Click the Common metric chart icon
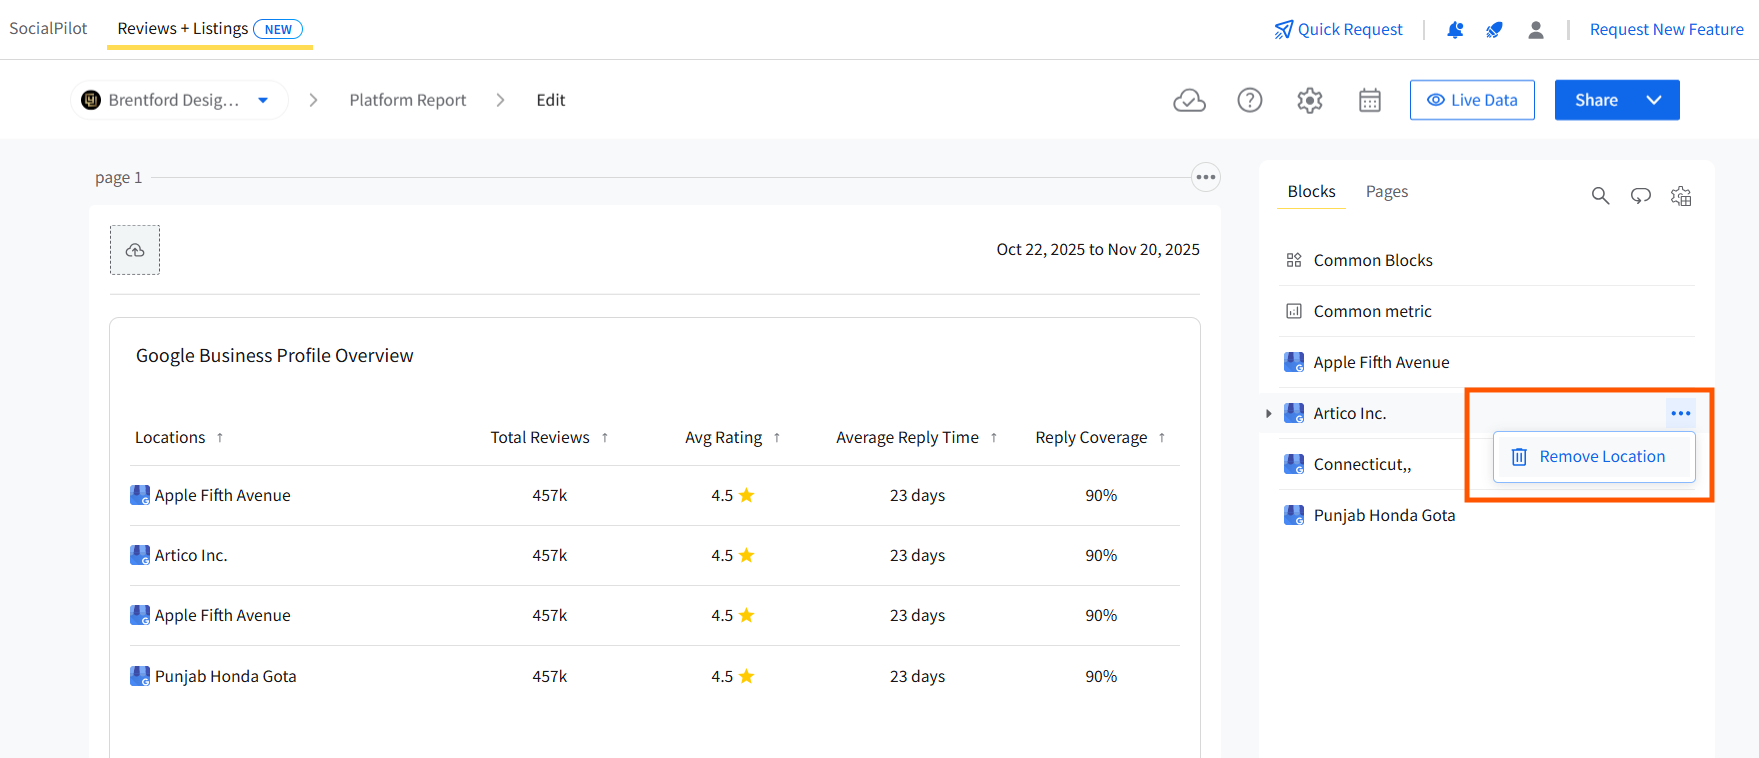The width and height of the screenshot is (1759, 758). coord(1294,311)
